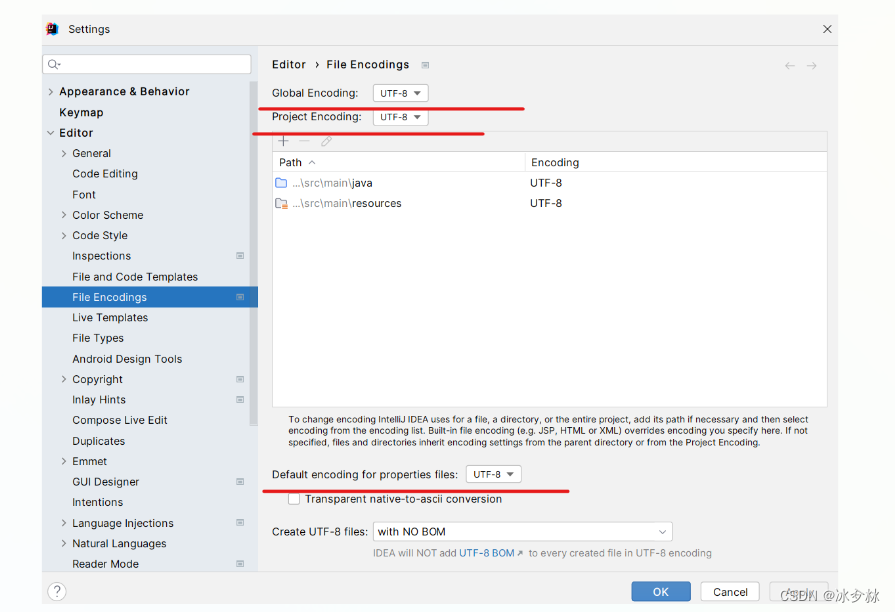Image resolution: width=895 pixels, height=612 pixels.
Task: Click the folder icon beside src\main\java
Action: [x=281, y=182]
